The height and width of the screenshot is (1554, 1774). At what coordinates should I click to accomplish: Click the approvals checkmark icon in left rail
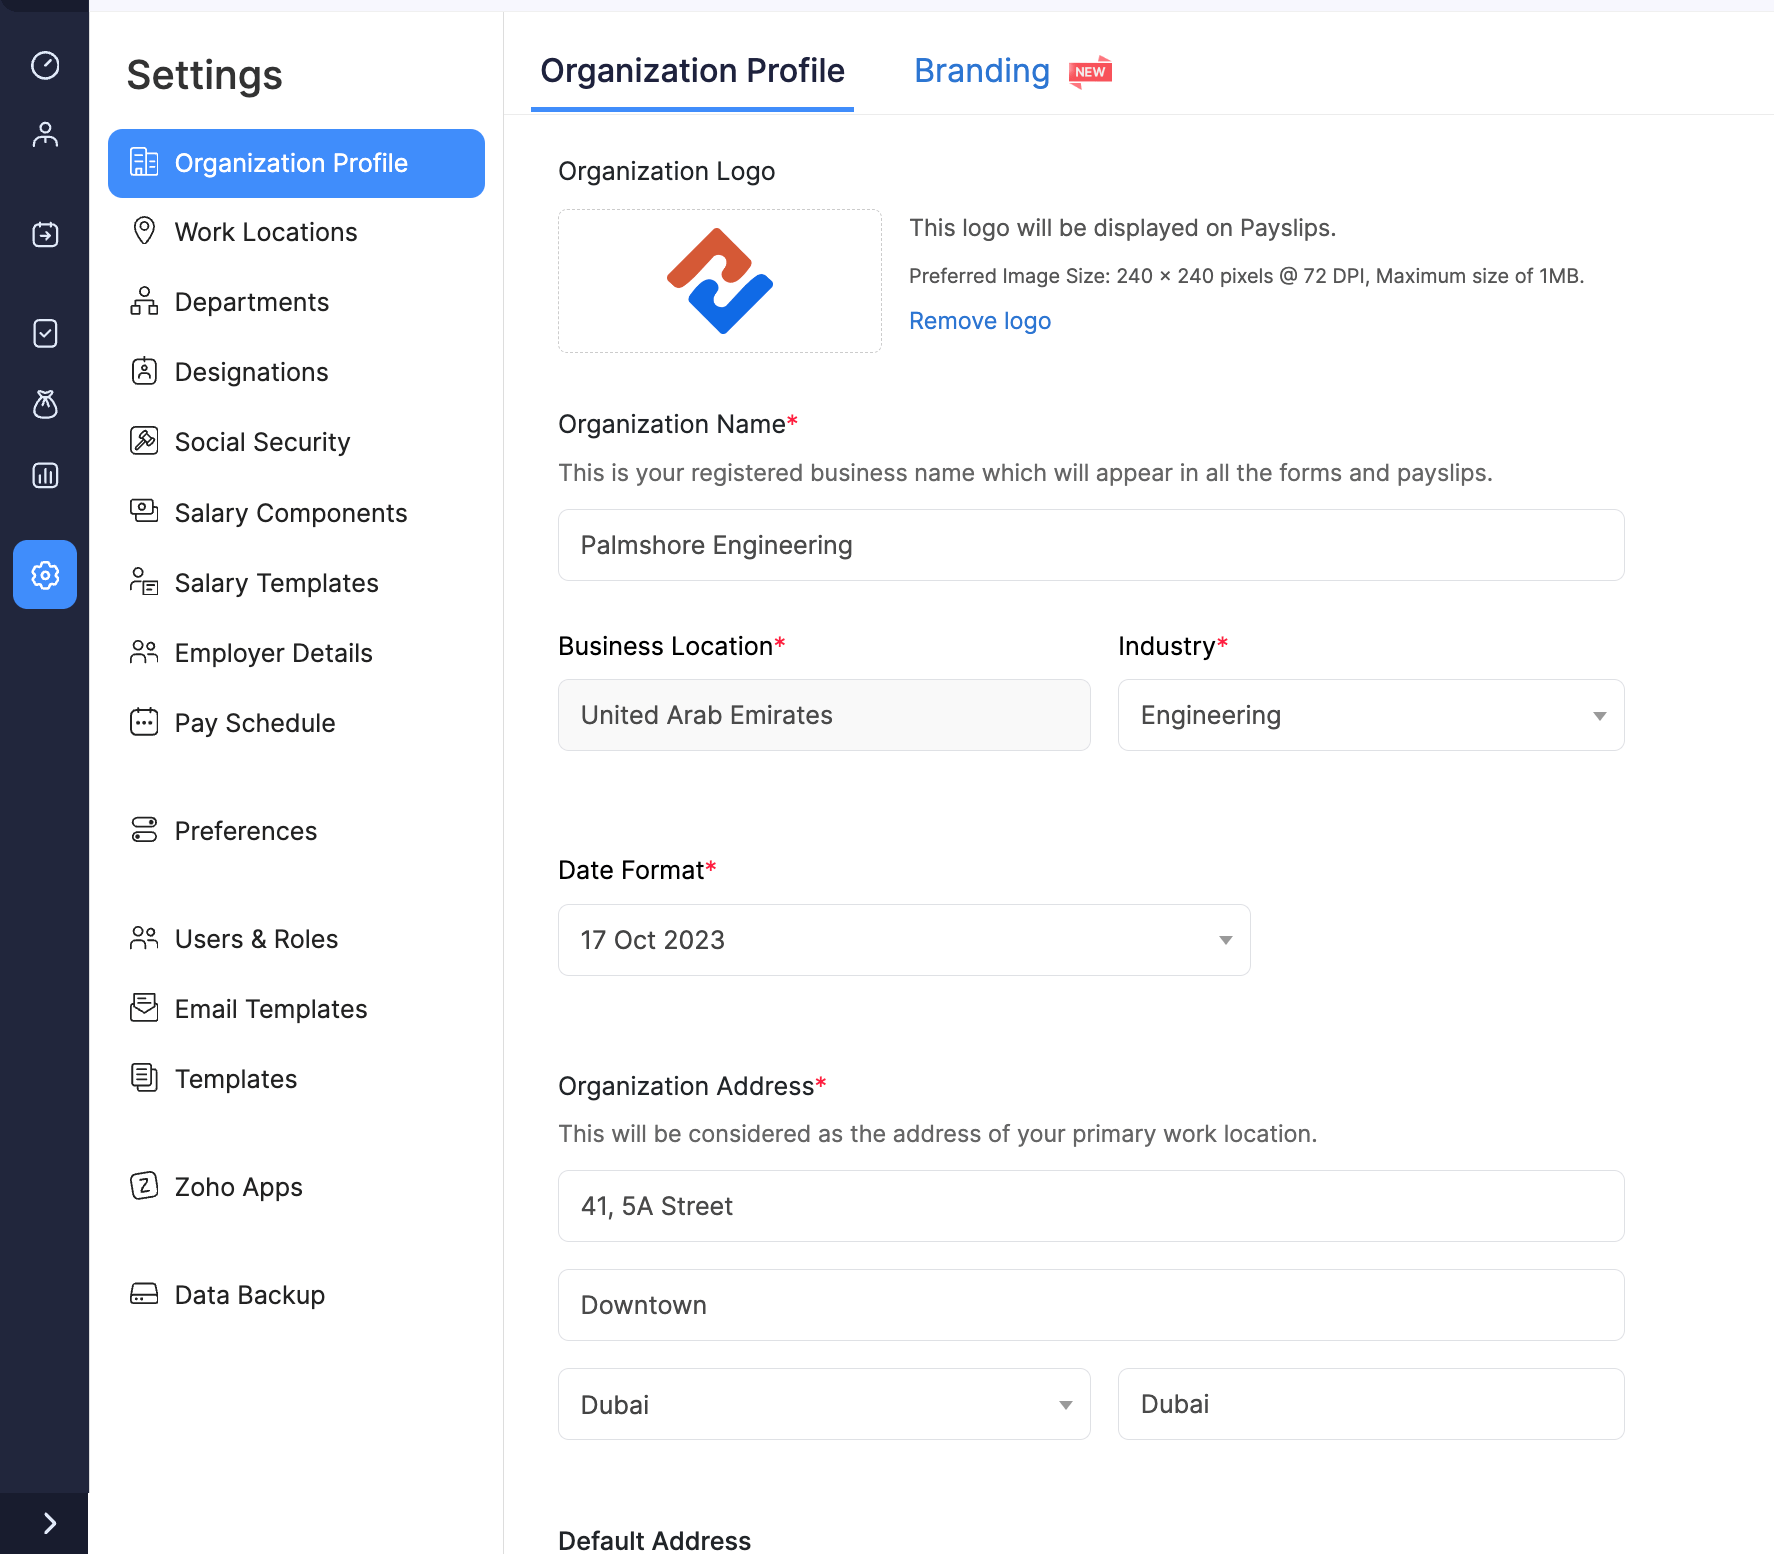[45, 333]
